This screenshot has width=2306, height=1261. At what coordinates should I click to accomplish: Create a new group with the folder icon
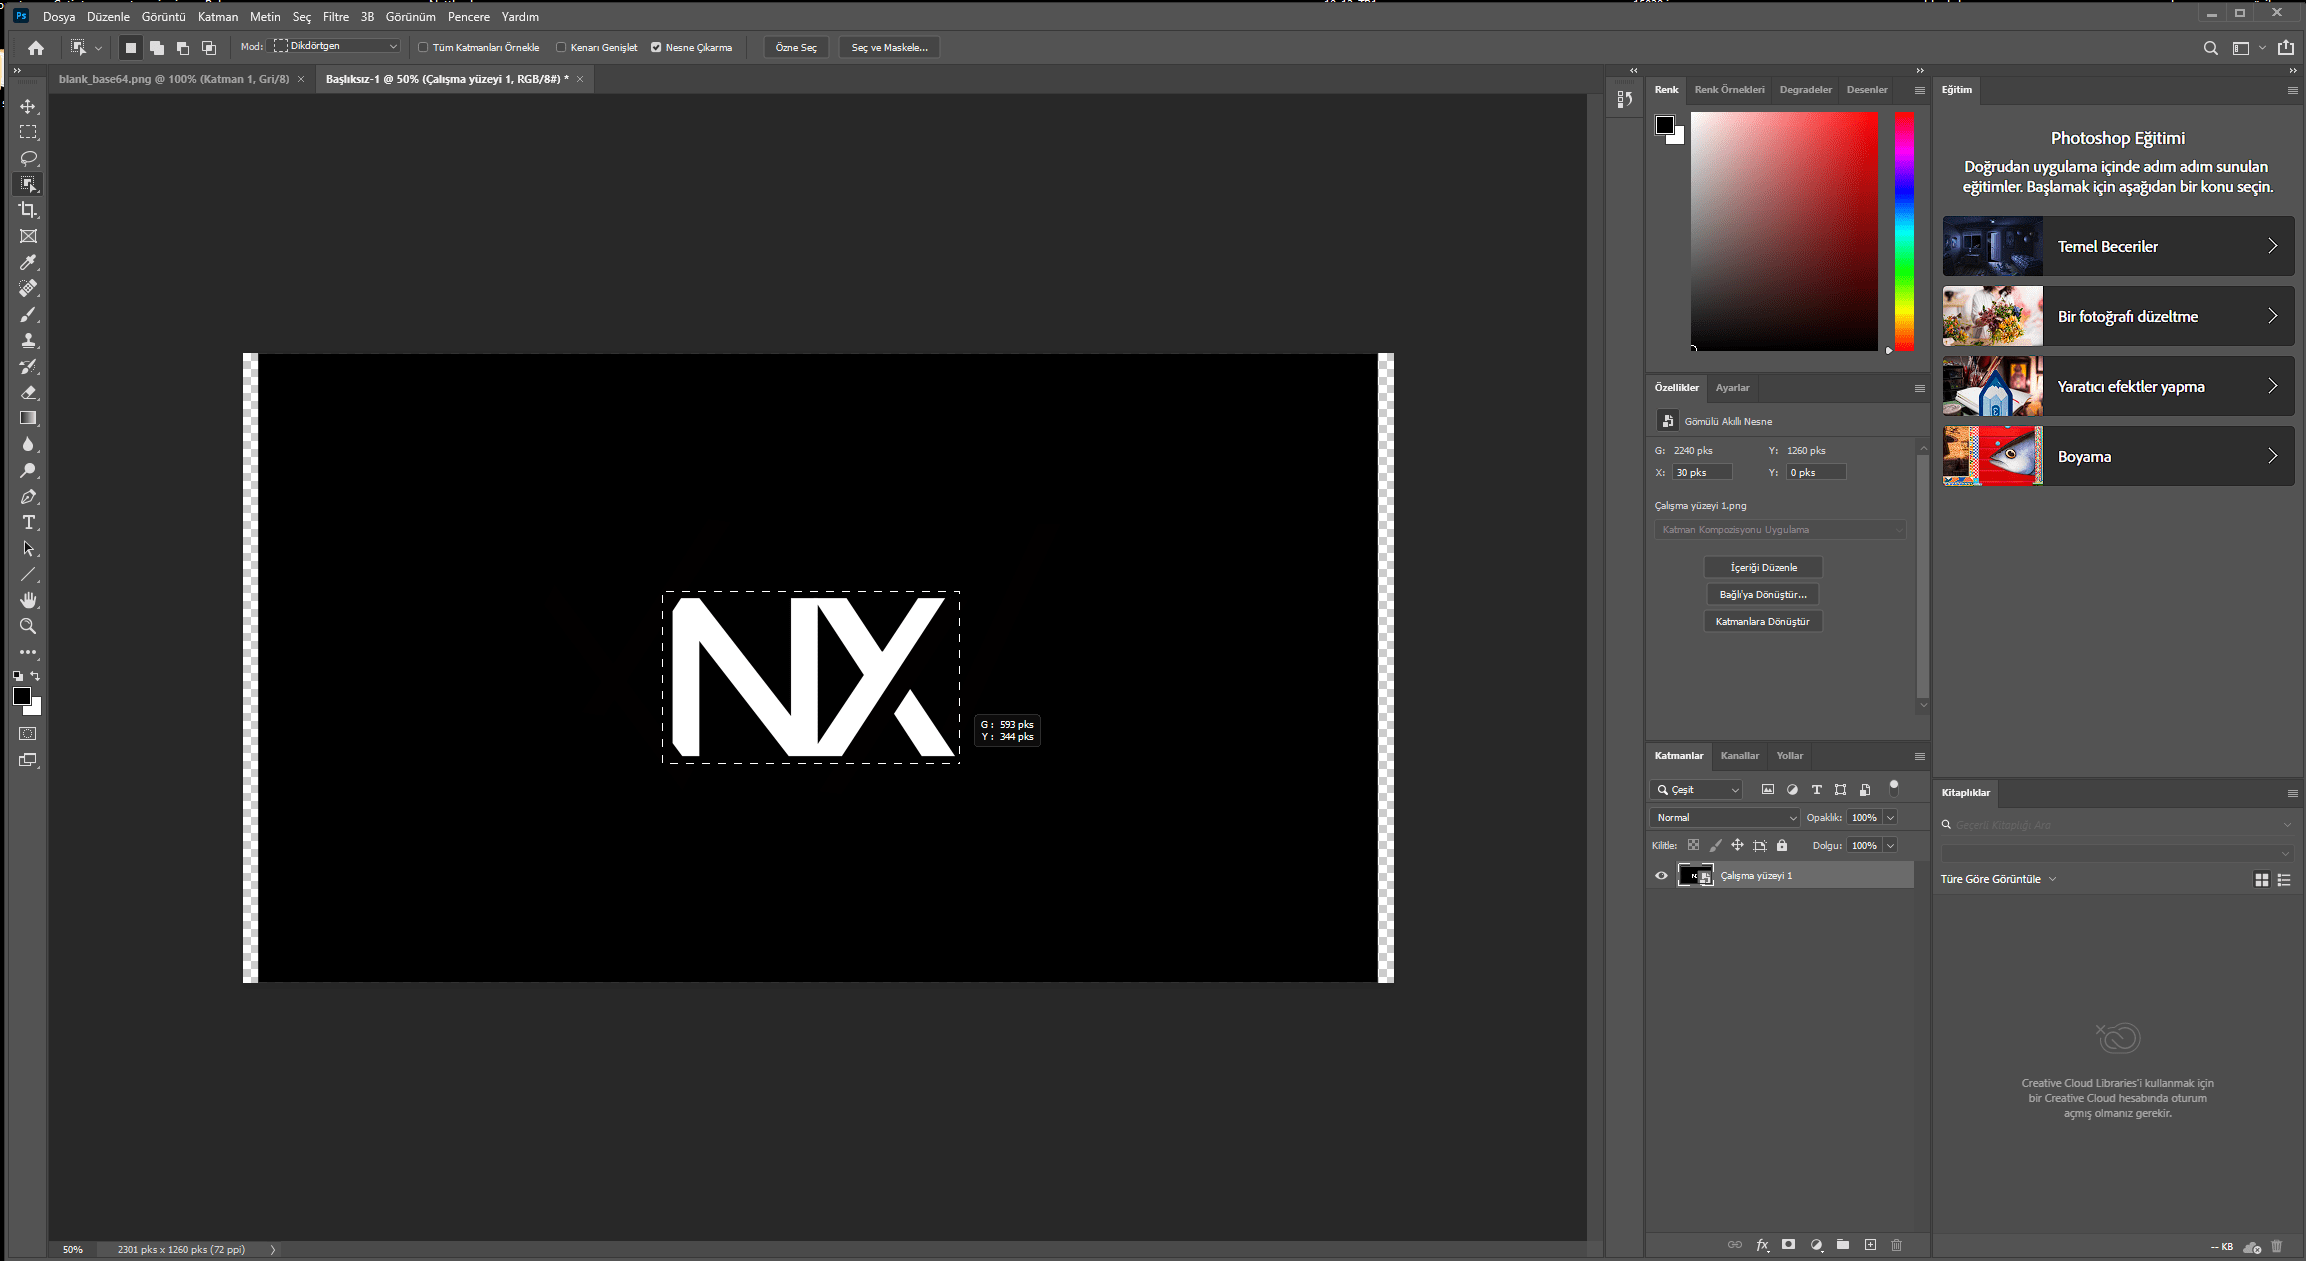pyautogui.click(x=1843, y=1245)
